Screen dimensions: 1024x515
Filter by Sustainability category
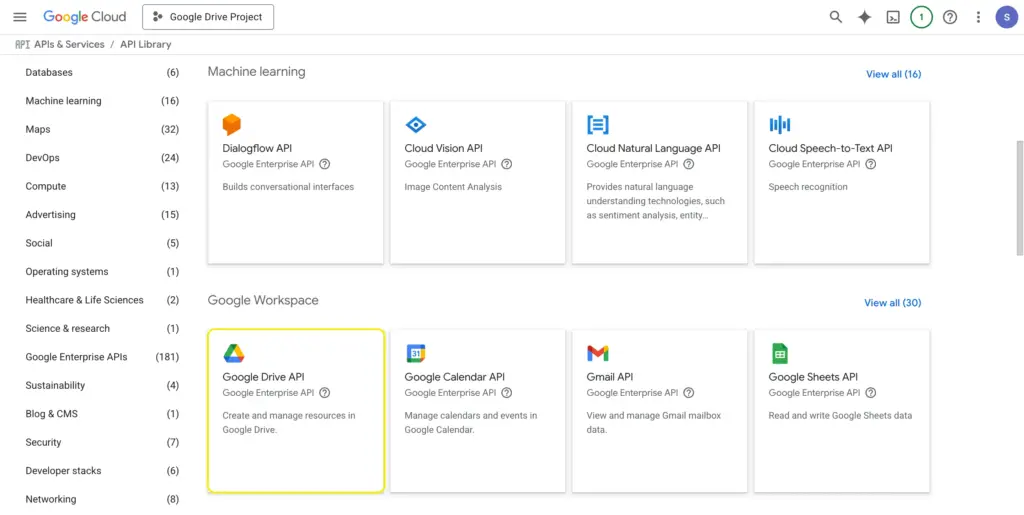point(102,385)
